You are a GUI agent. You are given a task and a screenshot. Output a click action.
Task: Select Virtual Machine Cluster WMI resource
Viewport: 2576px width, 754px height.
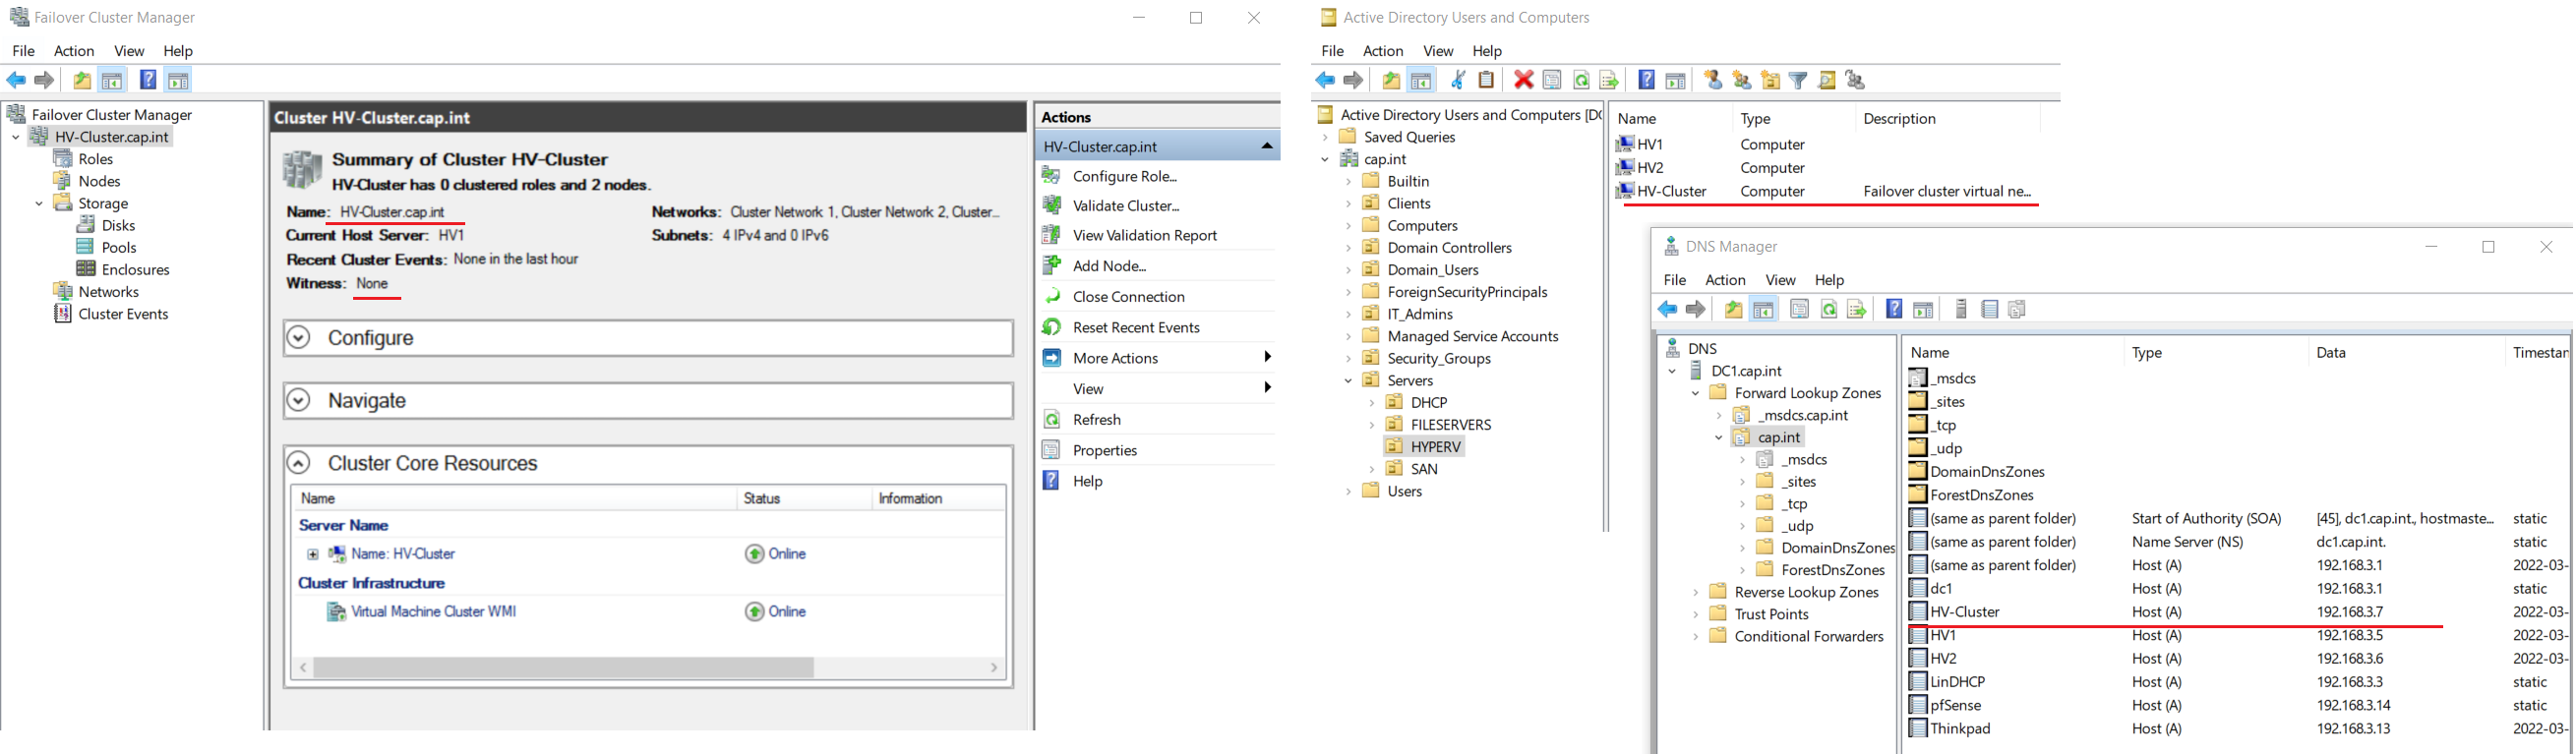(x=434, y=612)
